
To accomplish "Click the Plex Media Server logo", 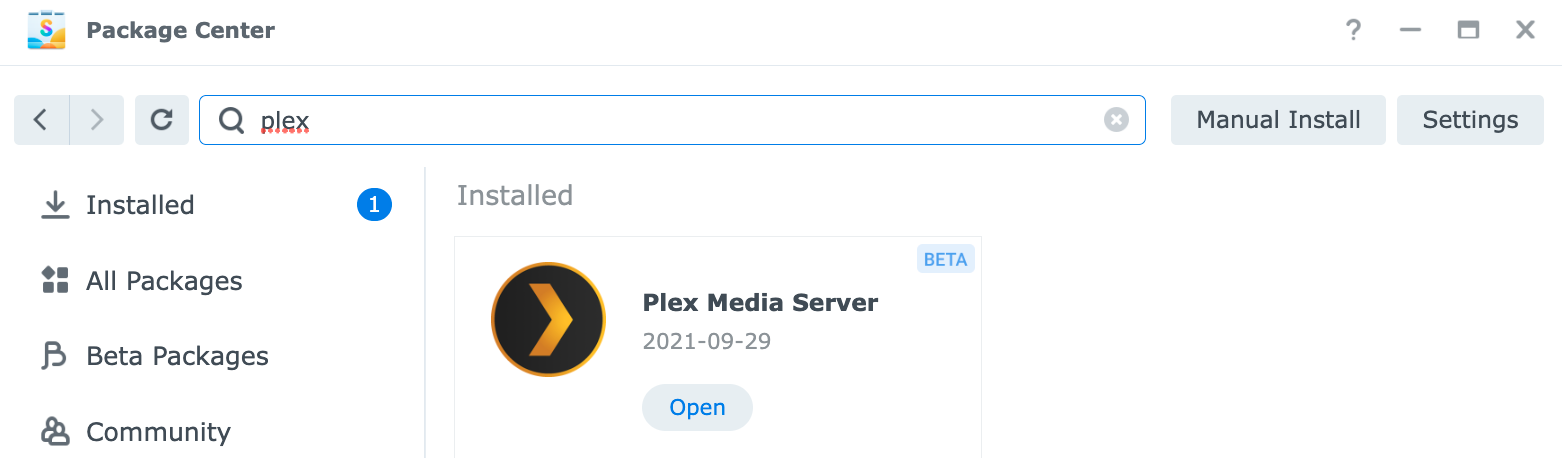I will pyautogui.click(x=548, y=320).
